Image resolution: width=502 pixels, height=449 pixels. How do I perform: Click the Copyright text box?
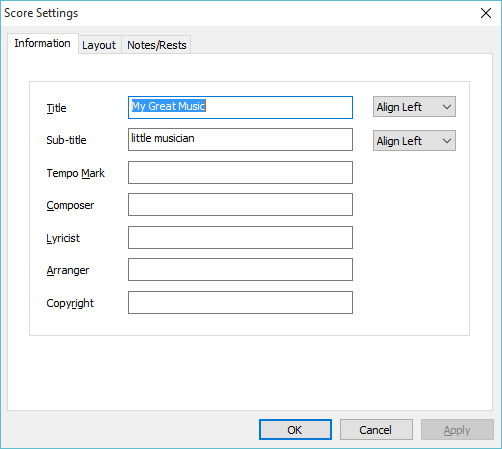(240, 303)
